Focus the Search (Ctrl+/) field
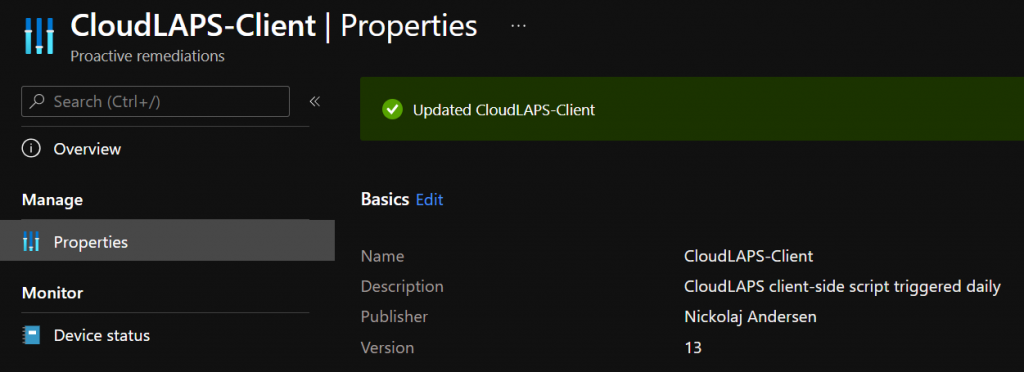The height and width of the screenshot is (372, 1024). pos(155,101)
